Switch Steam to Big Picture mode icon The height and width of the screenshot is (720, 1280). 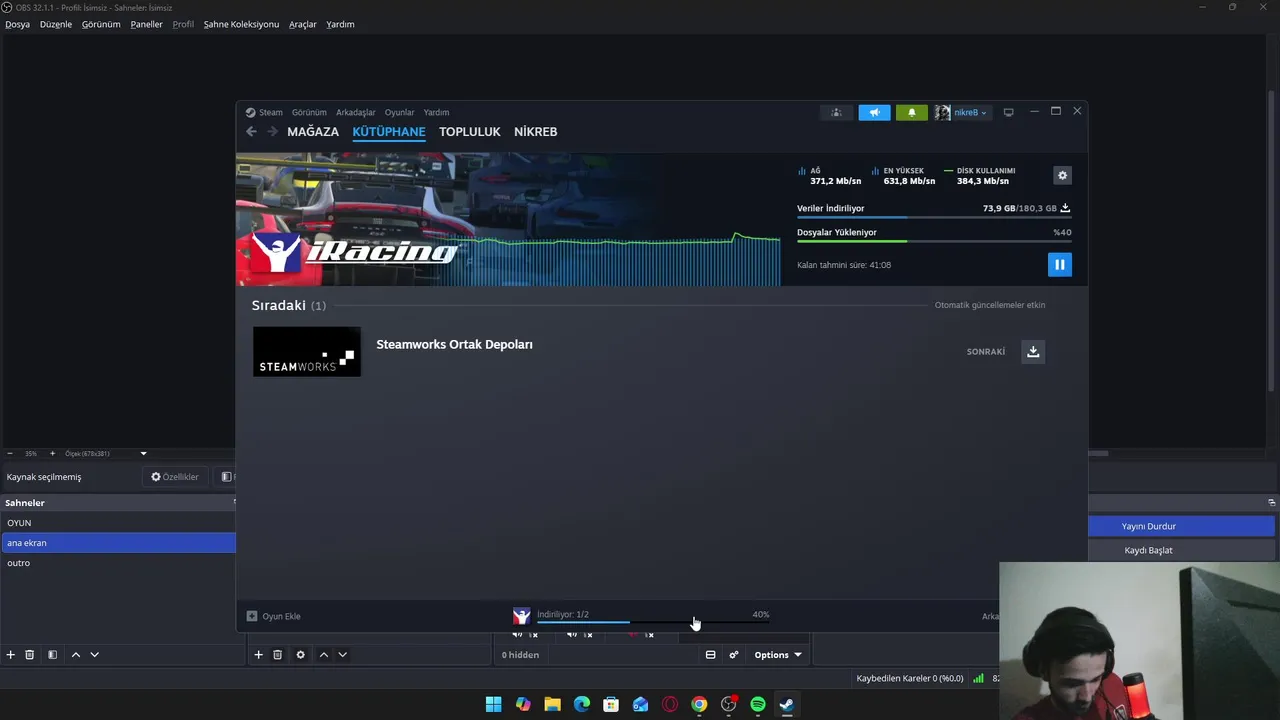(x=1008, y=112)
